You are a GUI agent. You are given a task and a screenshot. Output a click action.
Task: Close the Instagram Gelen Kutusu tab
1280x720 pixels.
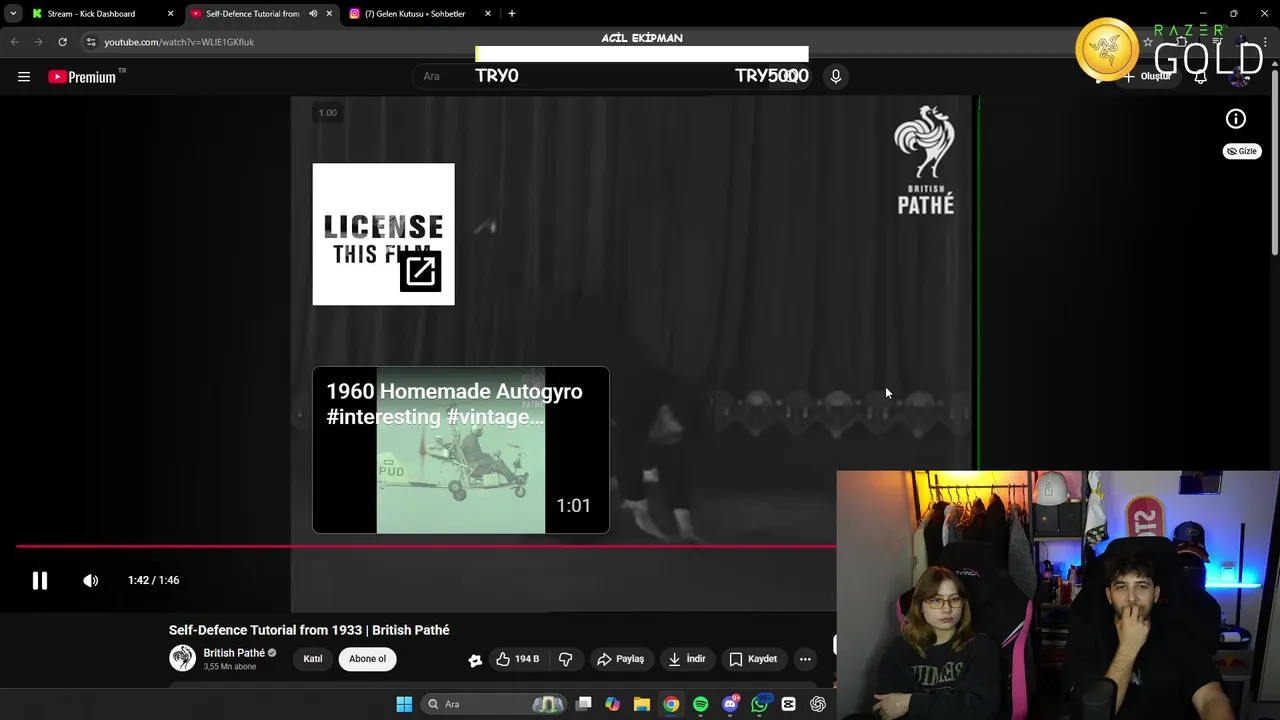coord(488,14)
